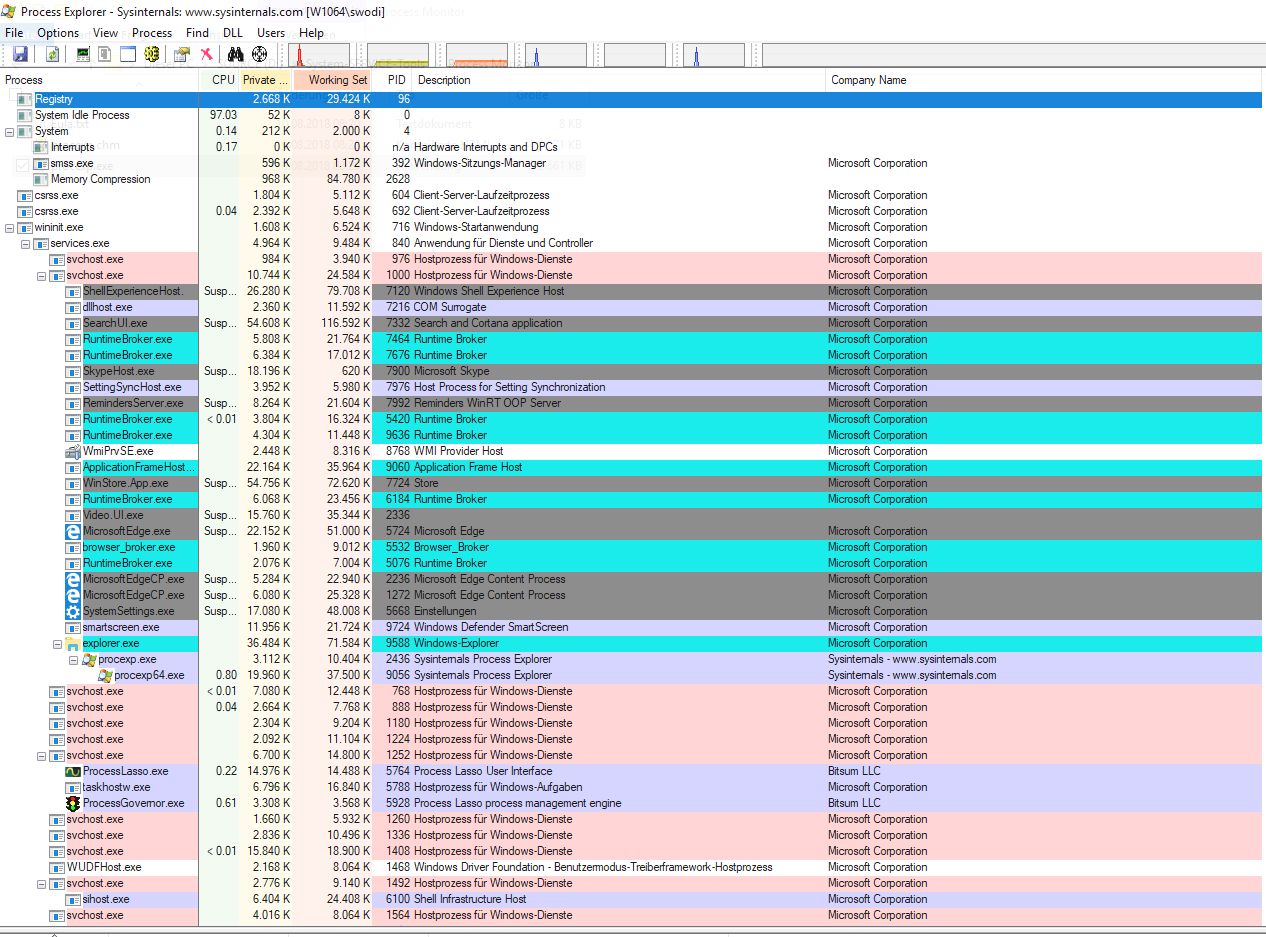Open the Process menu
The width and height of the screenshot is (1266, 937).
click(152, 33)
